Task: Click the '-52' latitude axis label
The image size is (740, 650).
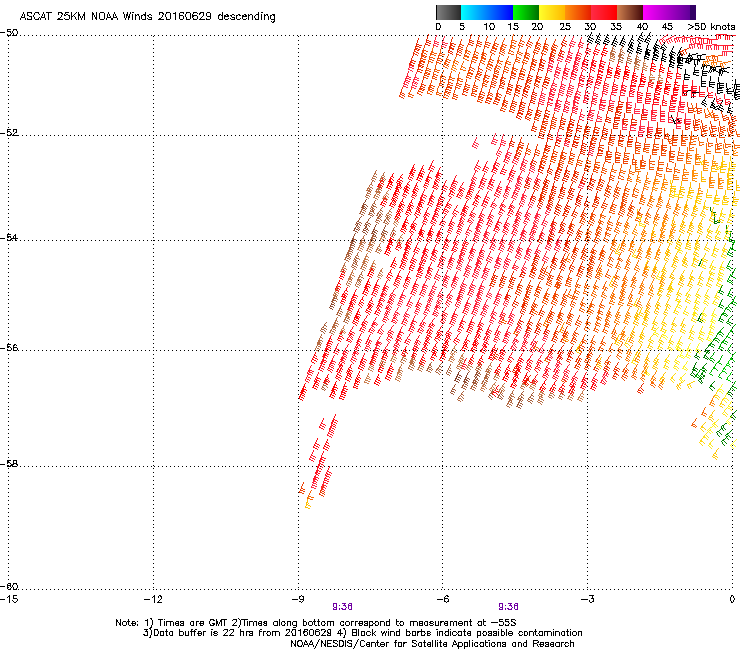Action: [x=9, y=133]
